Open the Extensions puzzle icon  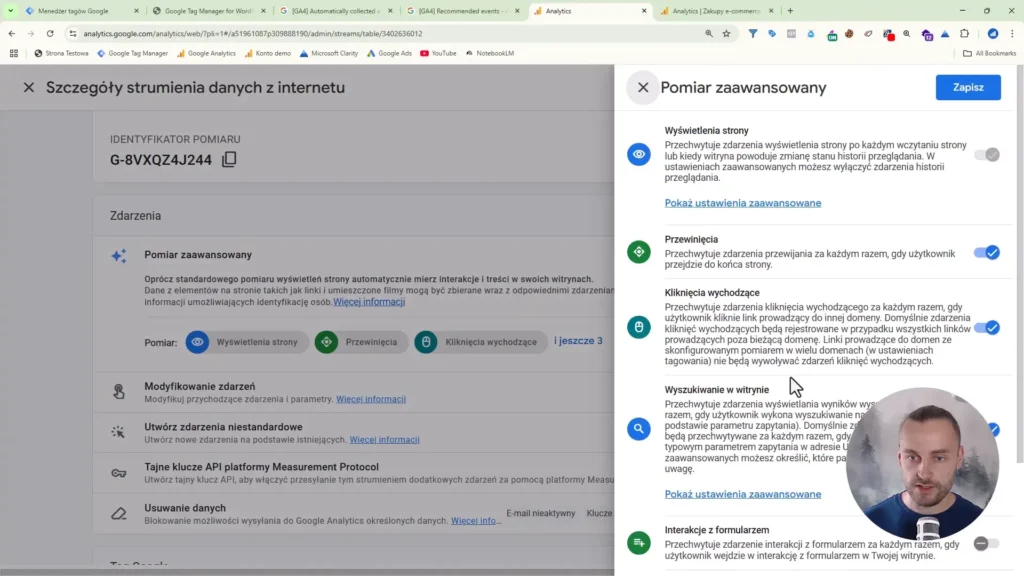click(x=965, y=33)
